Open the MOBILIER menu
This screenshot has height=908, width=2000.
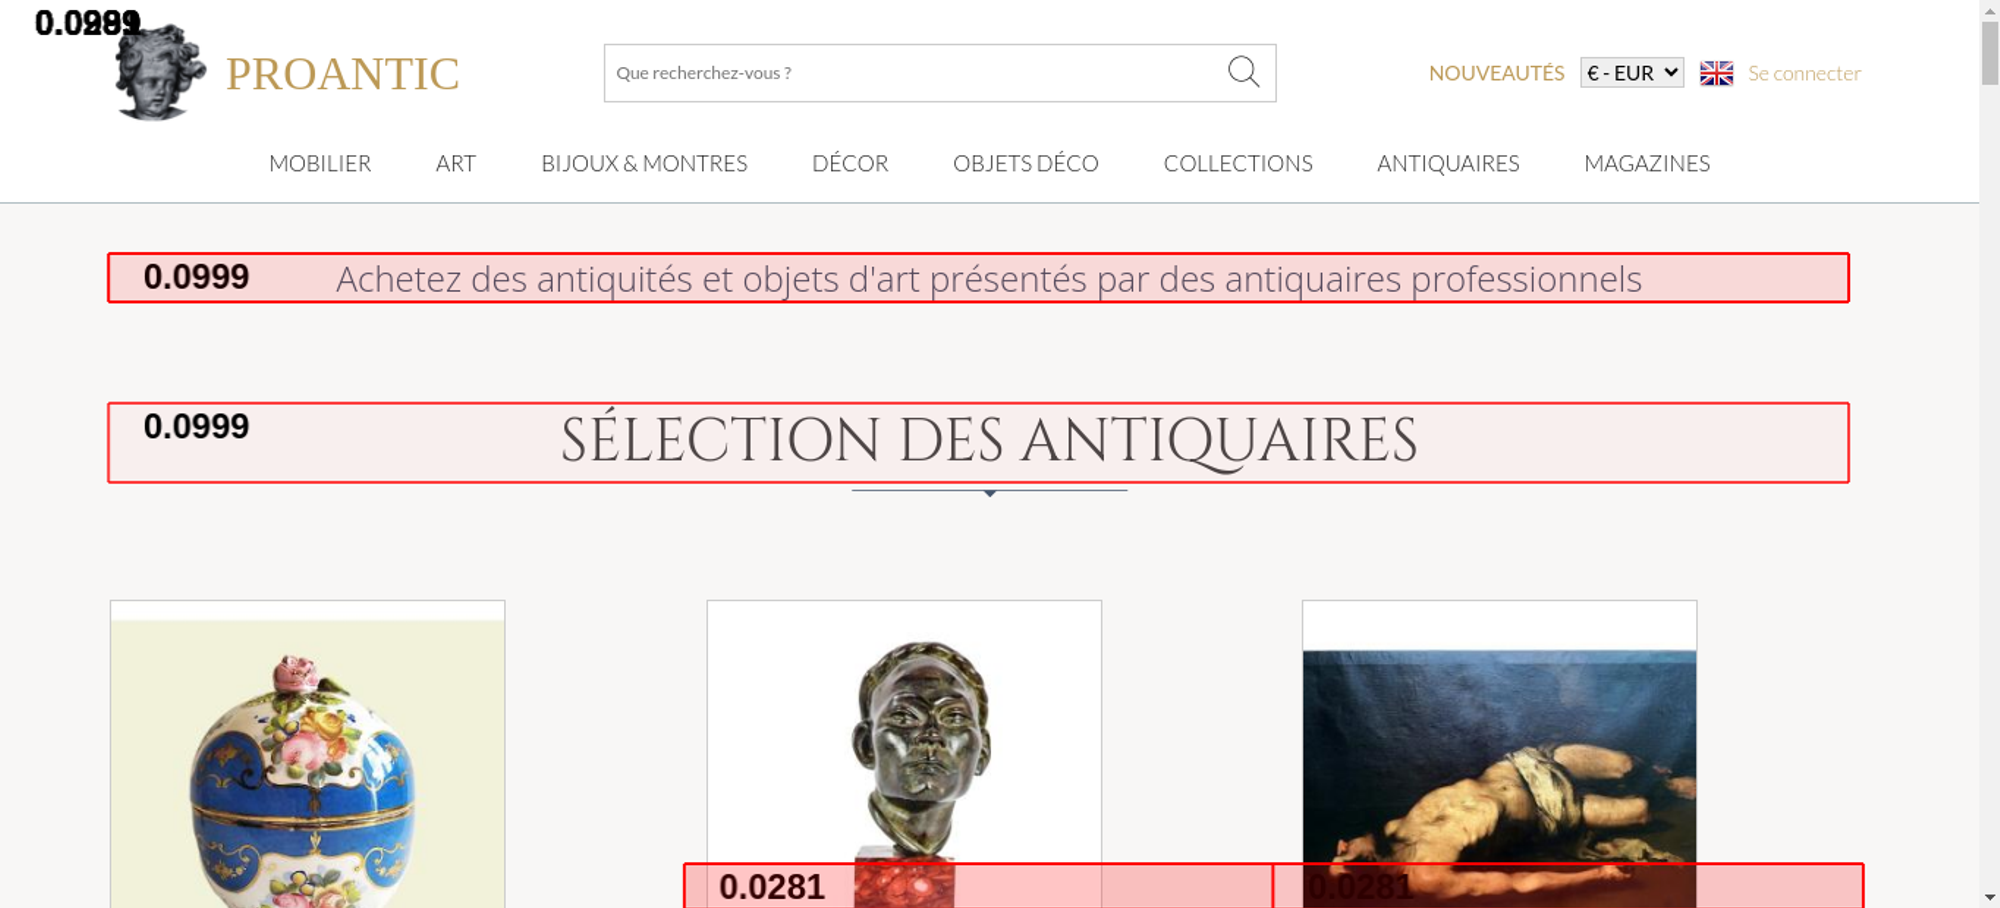(x=320, y=163)
